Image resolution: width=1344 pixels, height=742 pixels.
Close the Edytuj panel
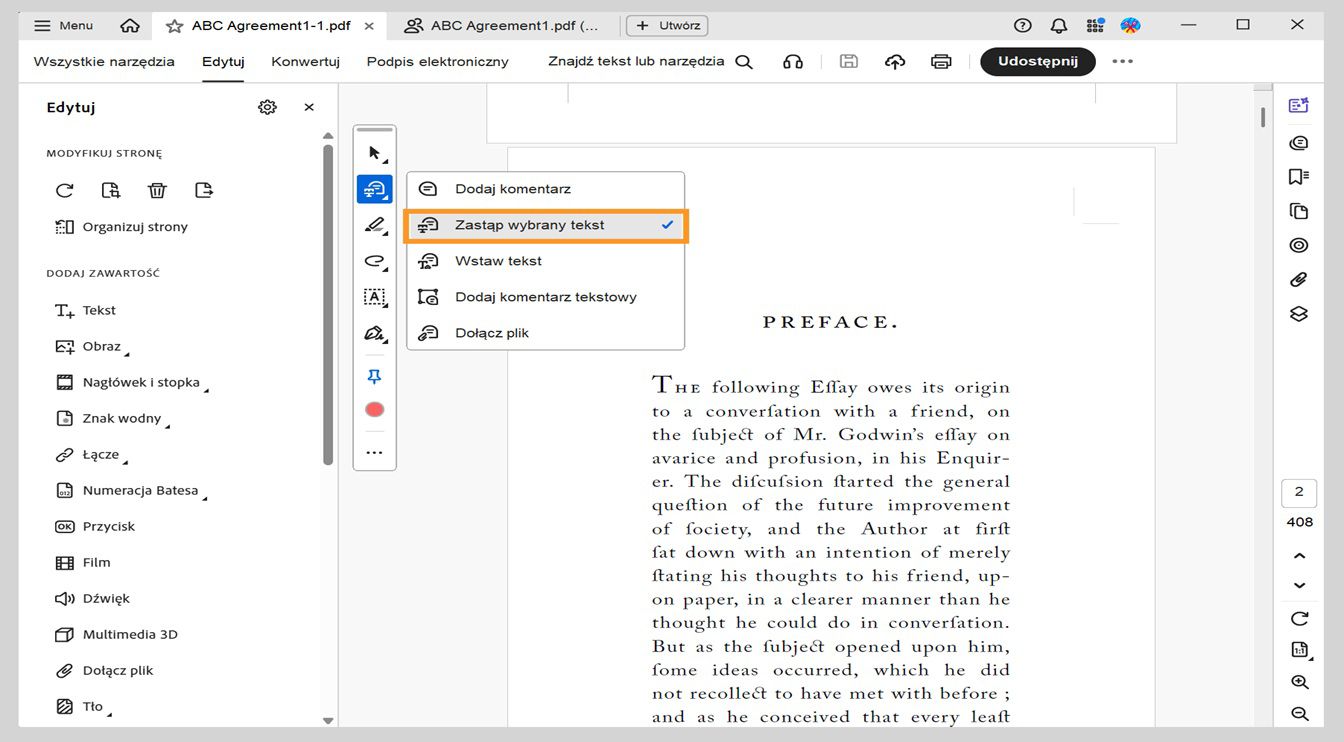coord(309,107)
